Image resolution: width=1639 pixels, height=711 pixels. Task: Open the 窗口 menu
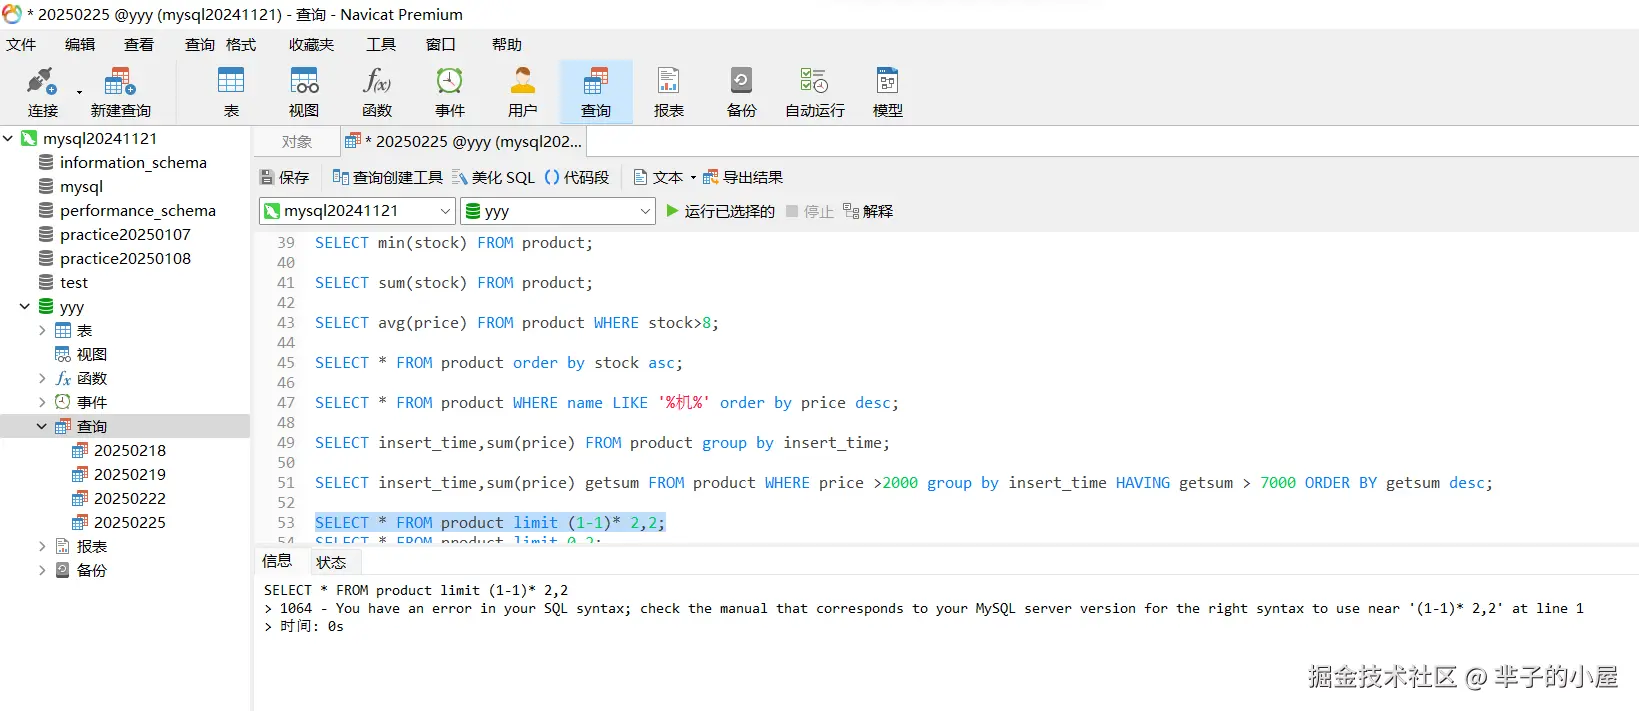441,44
